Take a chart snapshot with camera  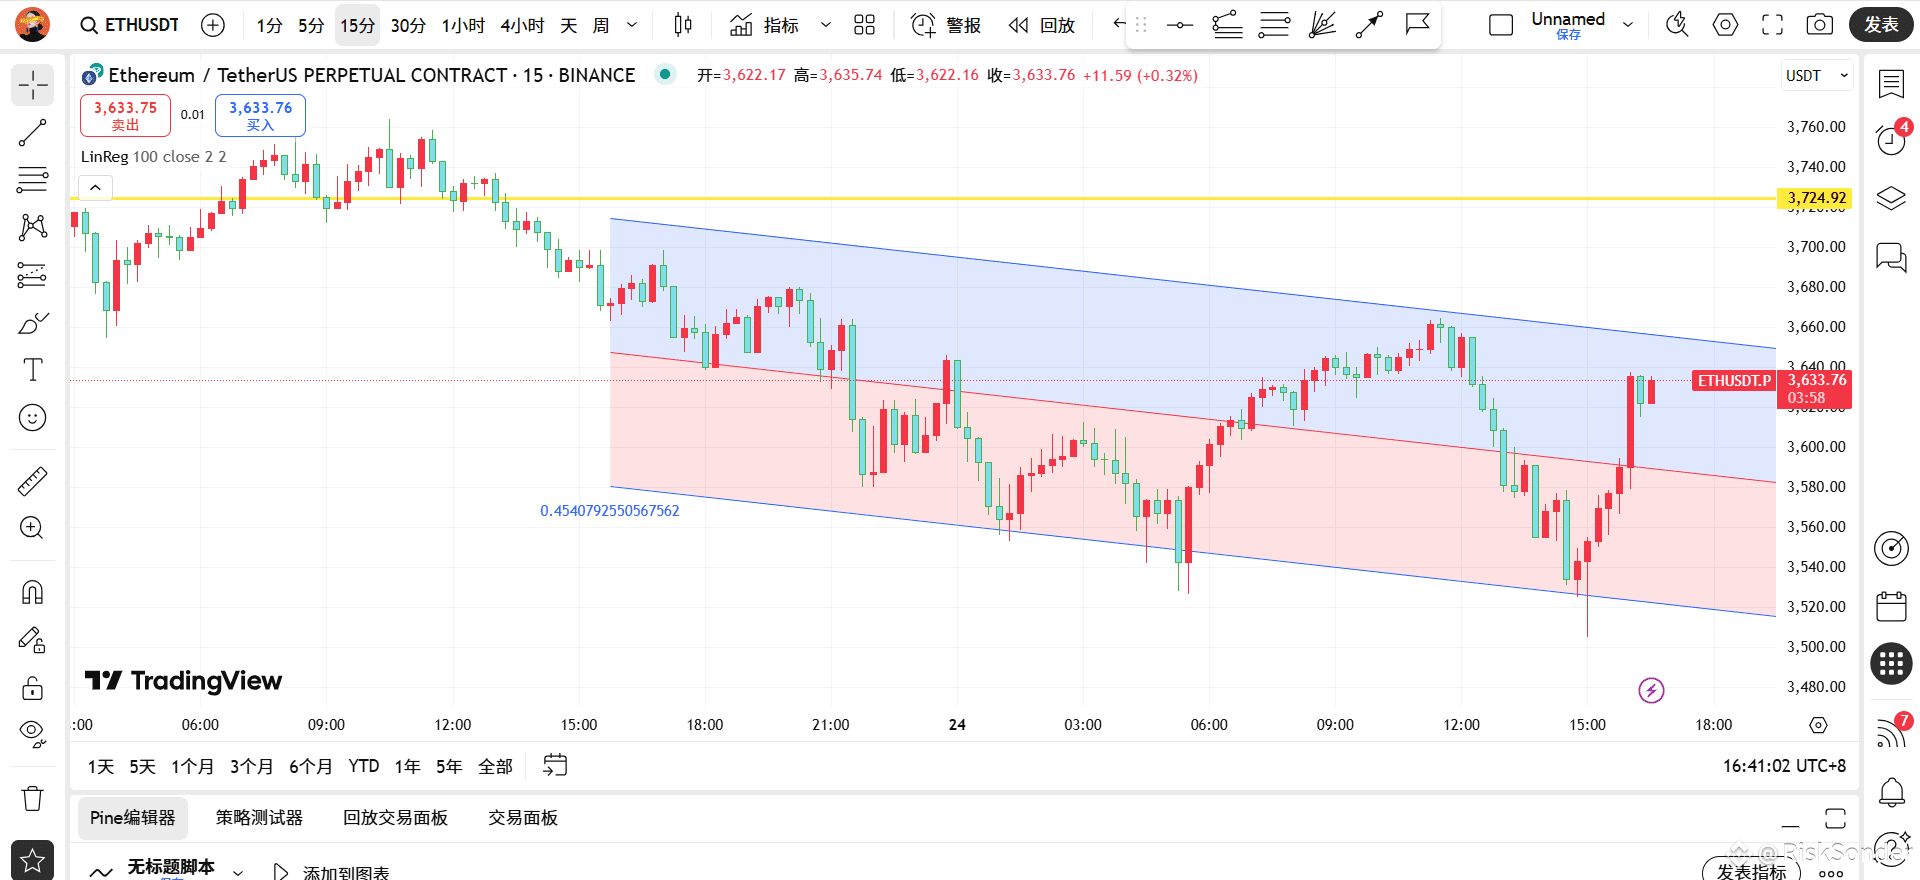[x=1820, y=25]
